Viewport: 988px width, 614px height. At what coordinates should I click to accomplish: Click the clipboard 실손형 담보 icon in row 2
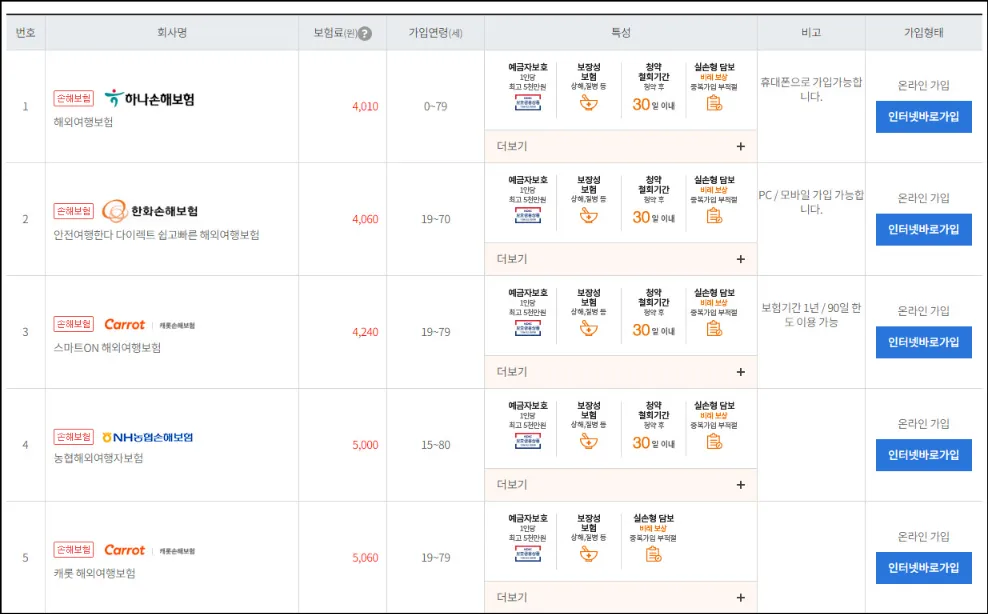pyautogui.click(x=714, y=216)
